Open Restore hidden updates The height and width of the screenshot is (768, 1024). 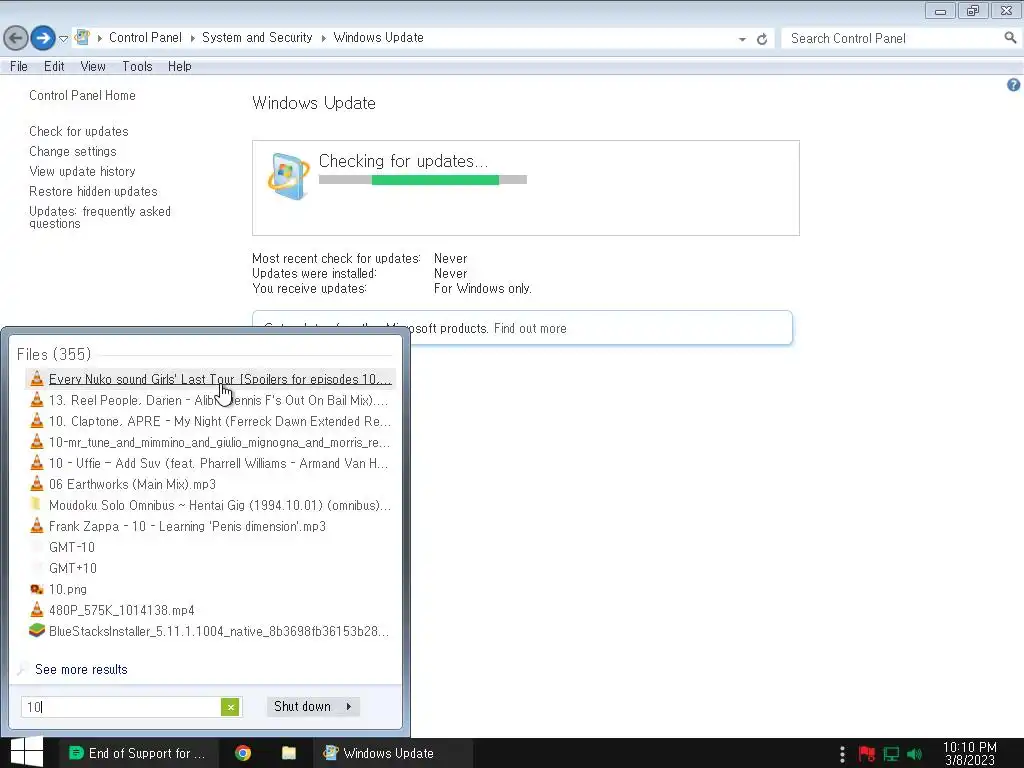coord(93,192)
